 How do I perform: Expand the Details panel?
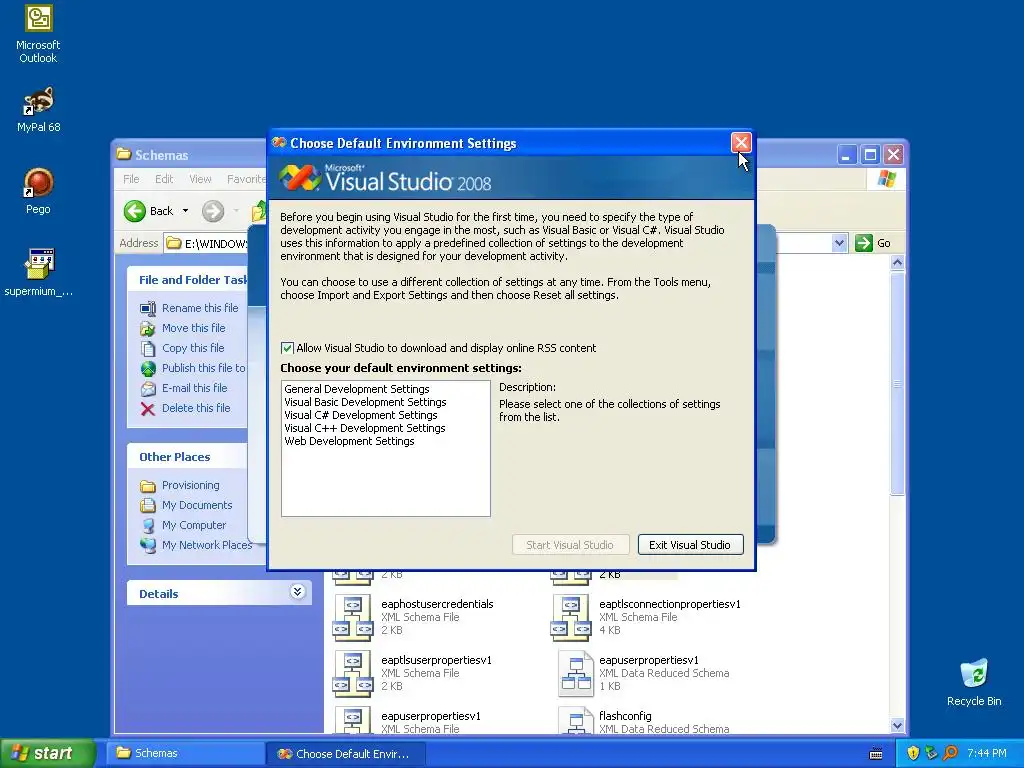[x=297, y=592]
